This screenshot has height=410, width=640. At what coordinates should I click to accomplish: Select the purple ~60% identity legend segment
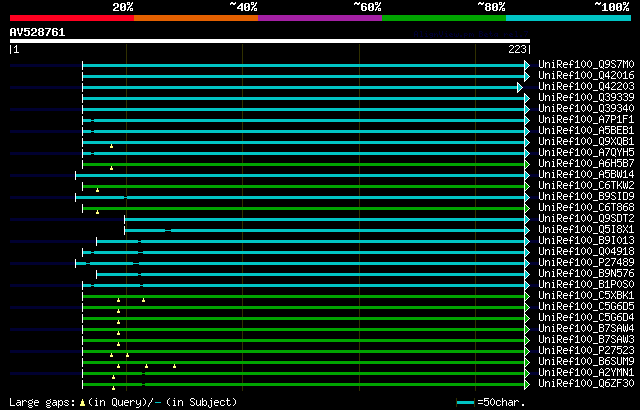tap(320, 18)
